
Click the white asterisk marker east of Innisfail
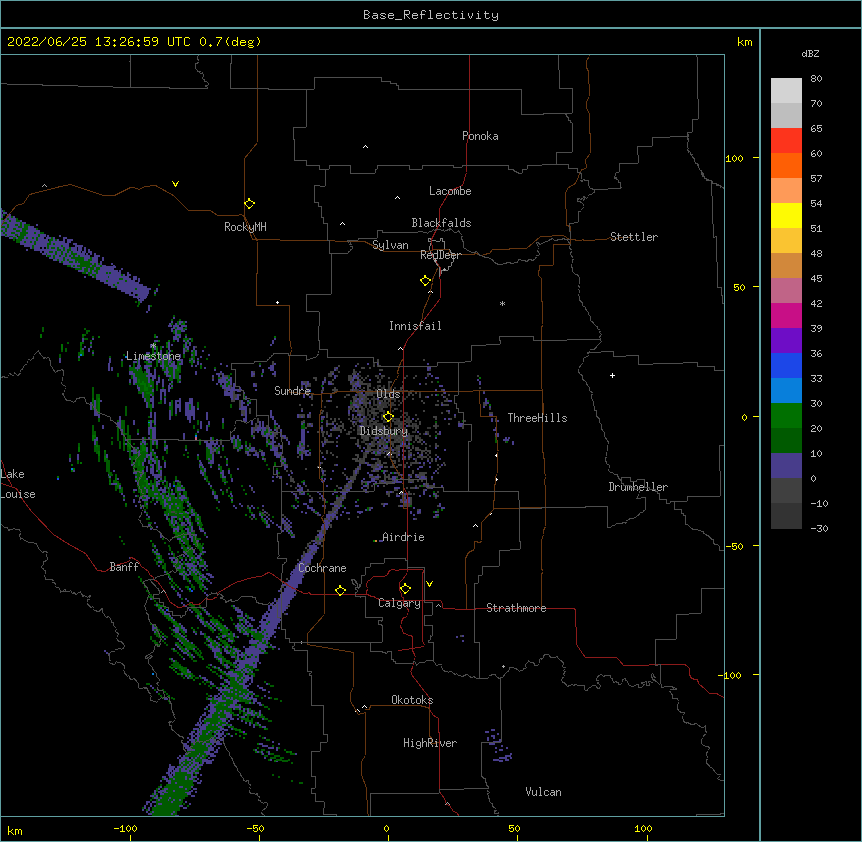[502, 303]
